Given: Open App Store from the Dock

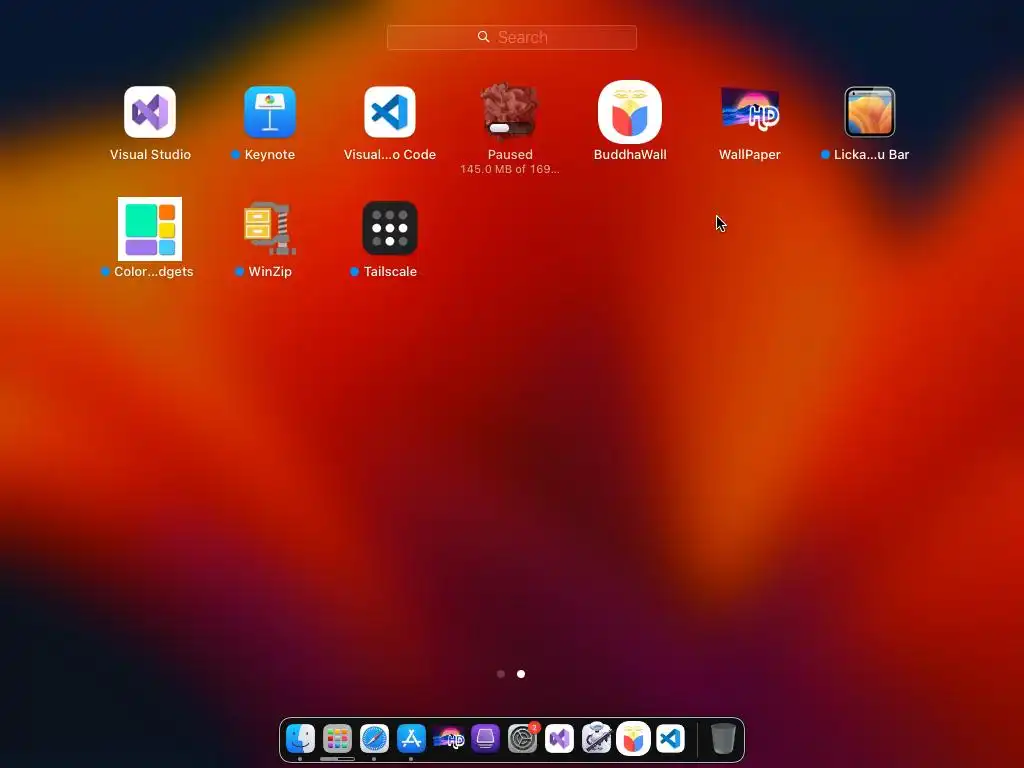Looking at the screenshot, I should pos(411,739).
